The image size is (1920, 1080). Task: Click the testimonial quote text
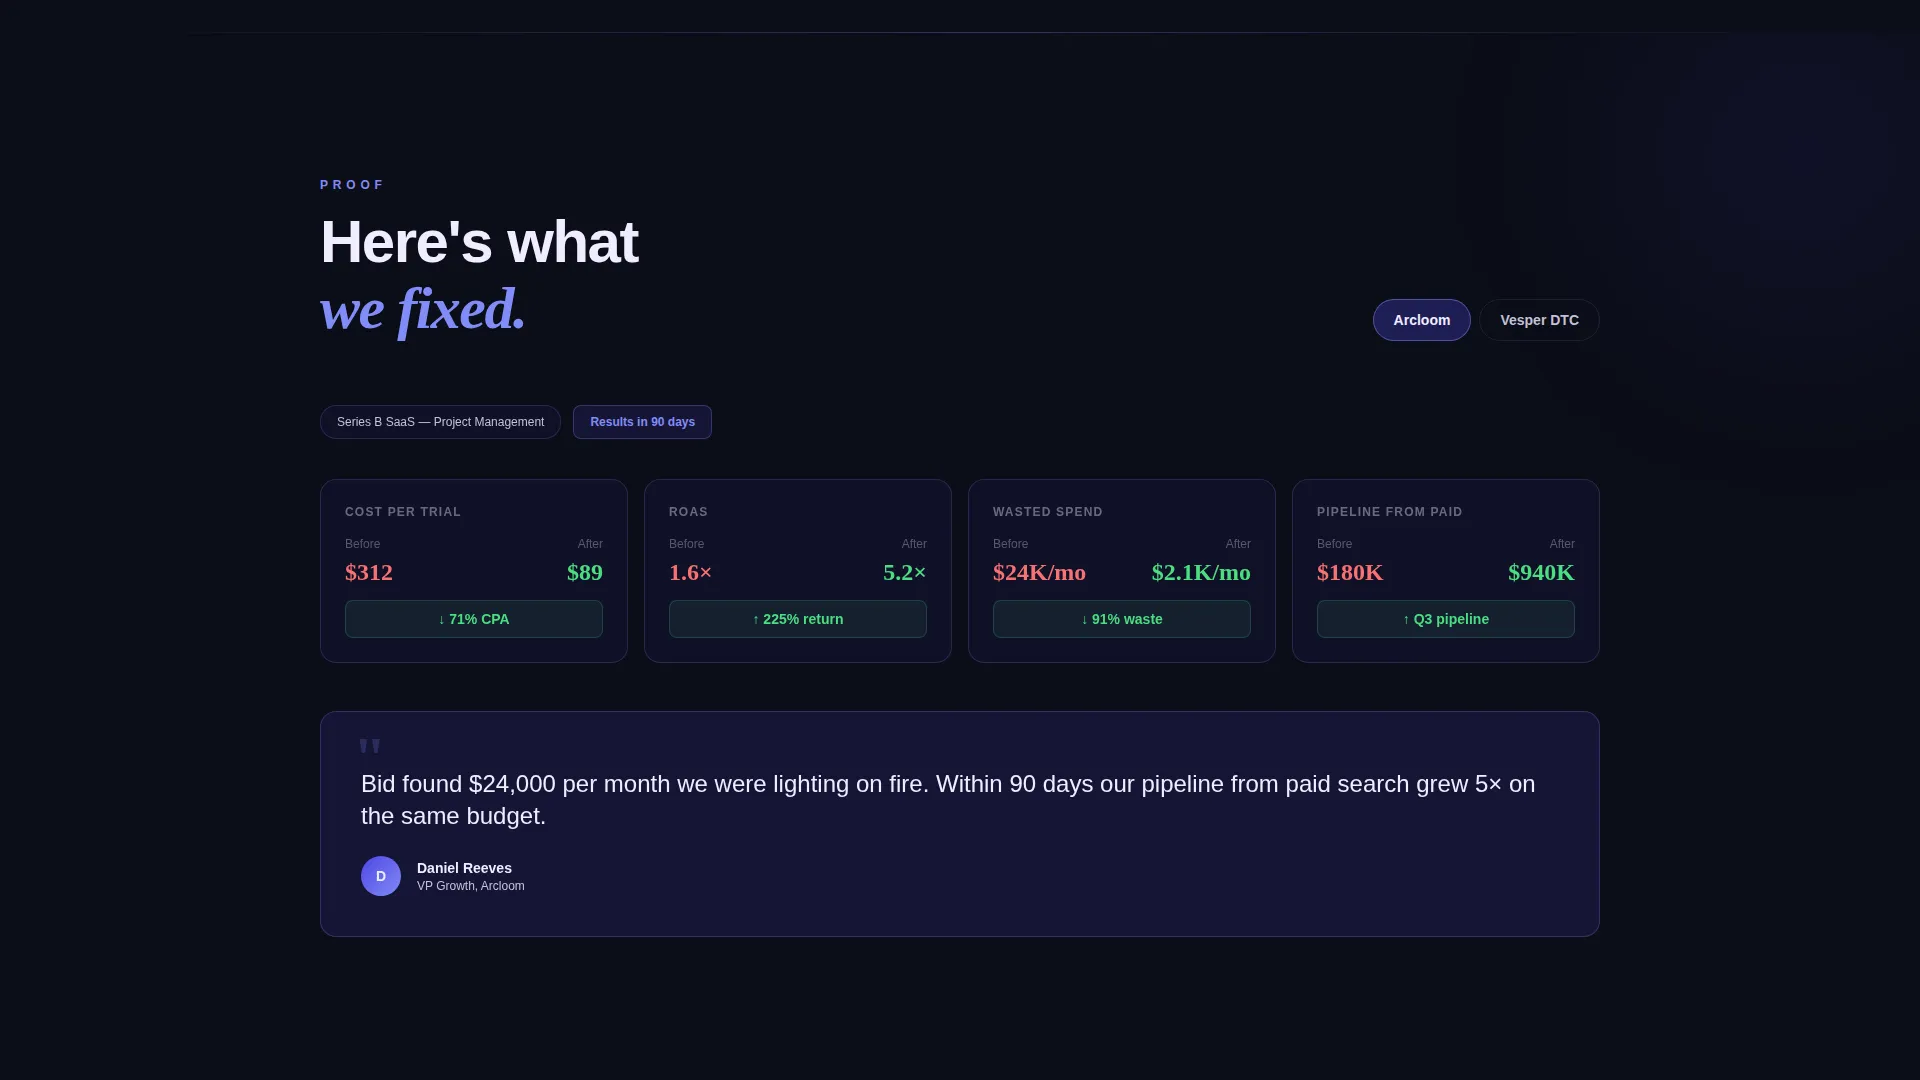click(948, 800)
